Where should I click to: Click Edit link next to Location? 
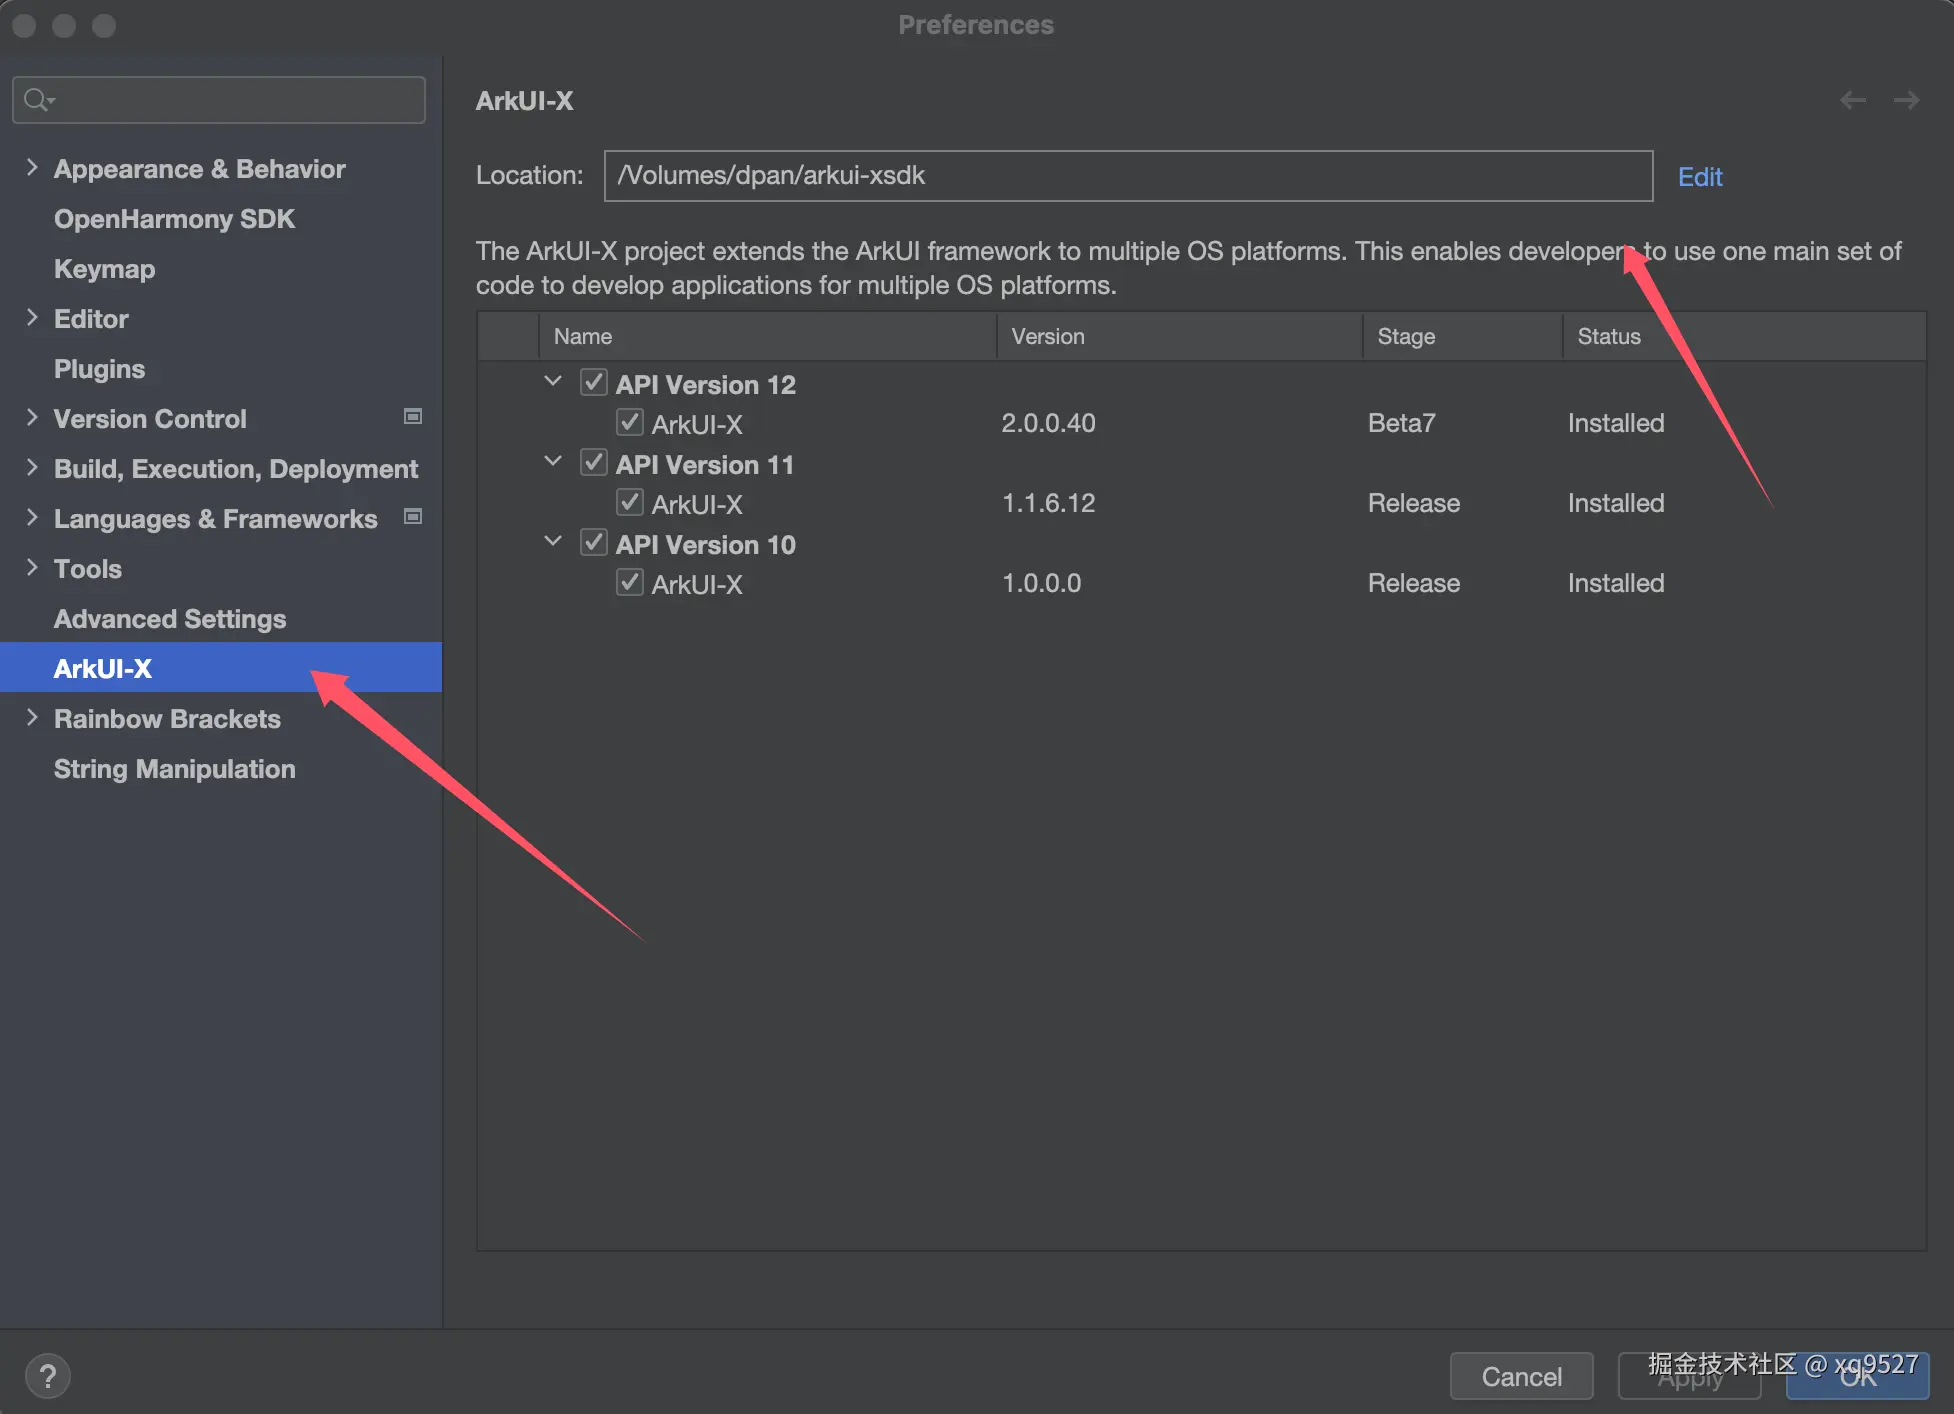tap(1699, 177)
